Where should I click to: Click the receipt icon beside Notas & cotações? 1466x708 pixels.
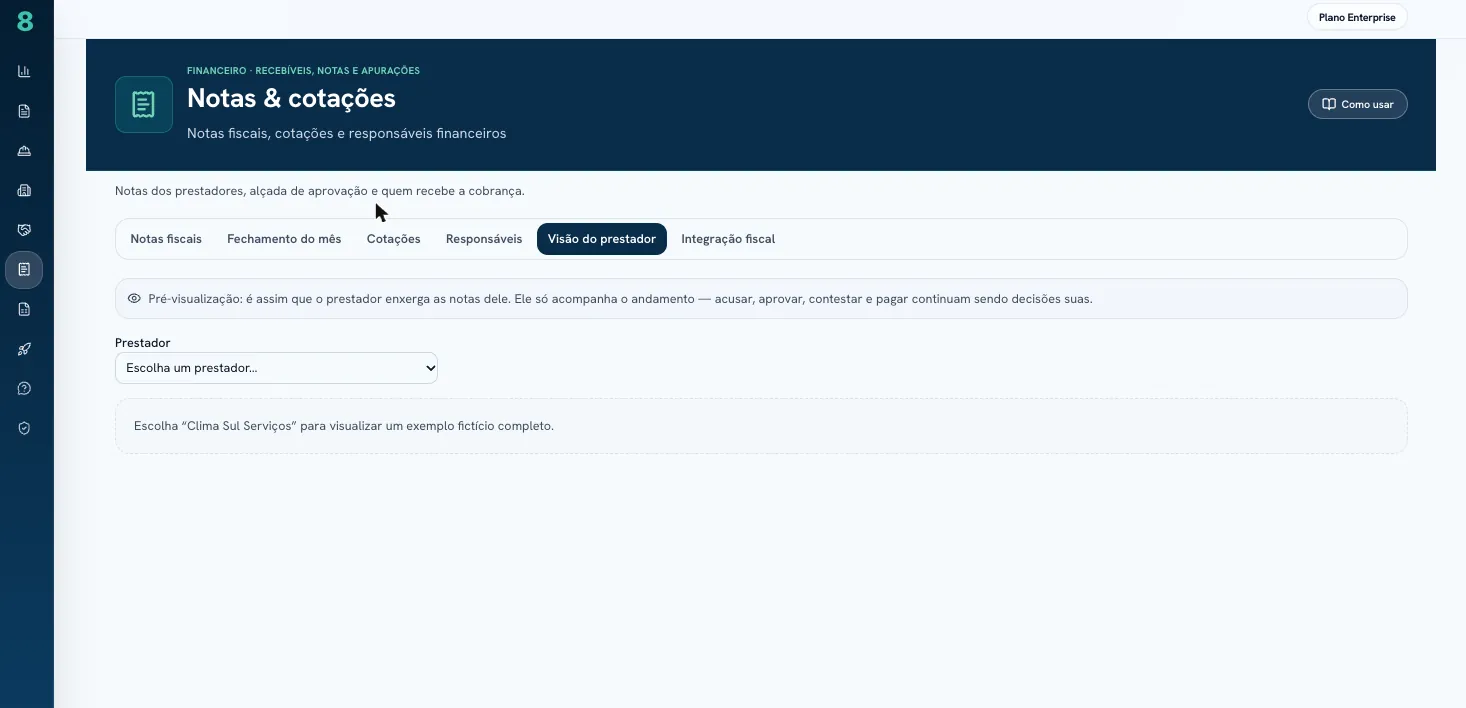(144, 104)
